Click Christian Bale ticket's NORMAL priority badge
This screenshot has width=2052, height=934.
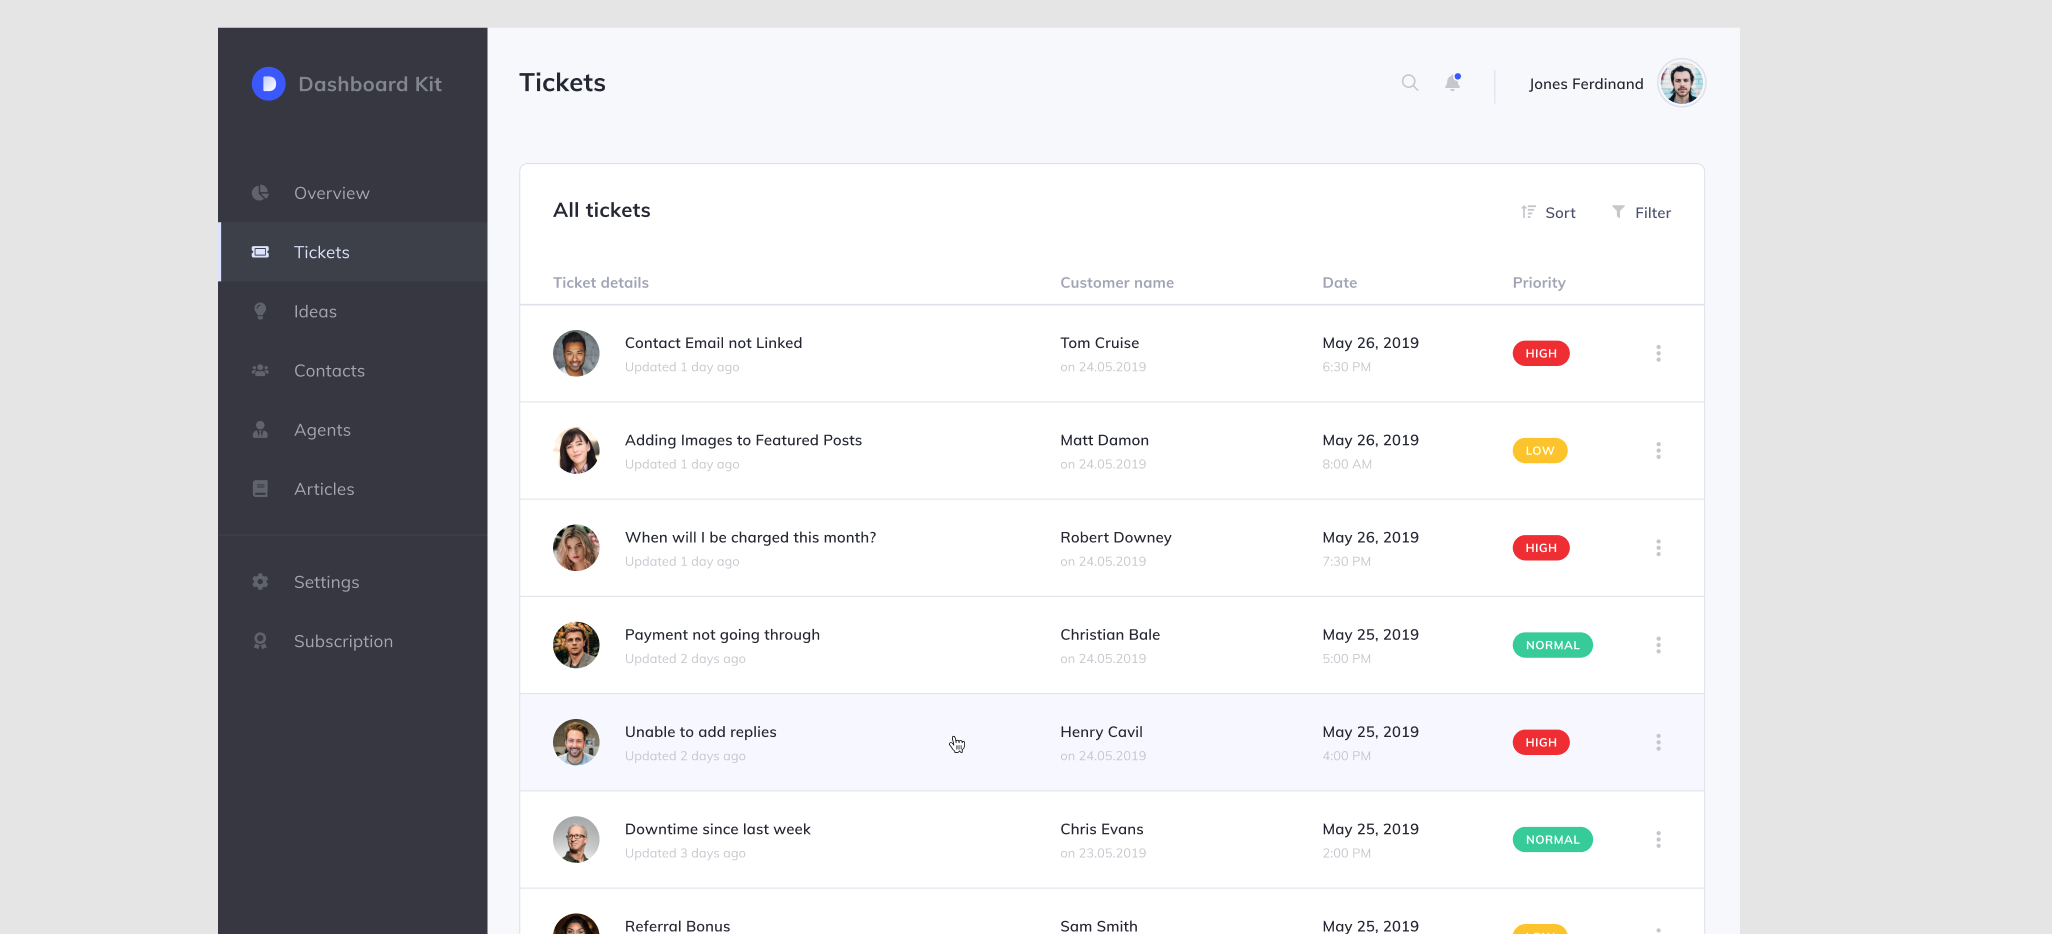click(x=1553, y=645)
